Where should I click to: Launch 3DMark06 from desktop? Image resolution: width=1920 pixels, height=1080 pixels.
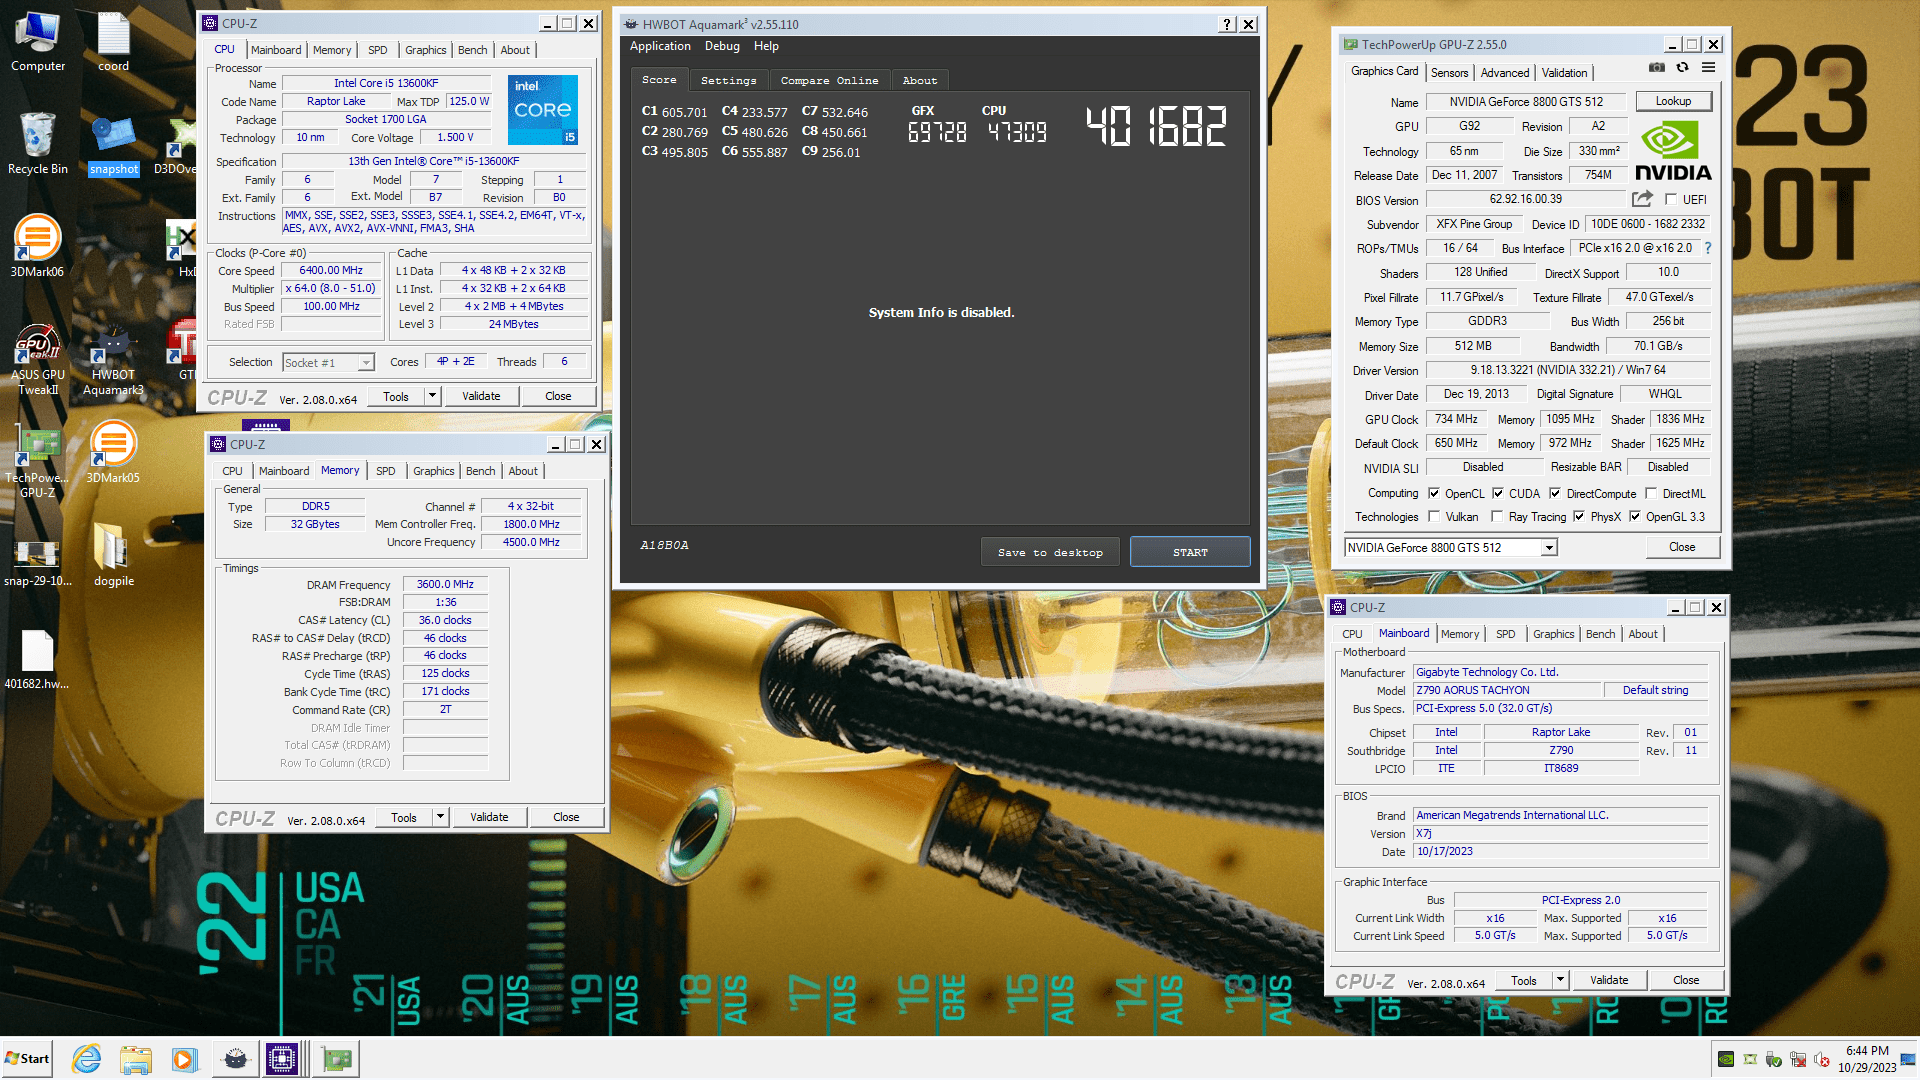(38, 245)
